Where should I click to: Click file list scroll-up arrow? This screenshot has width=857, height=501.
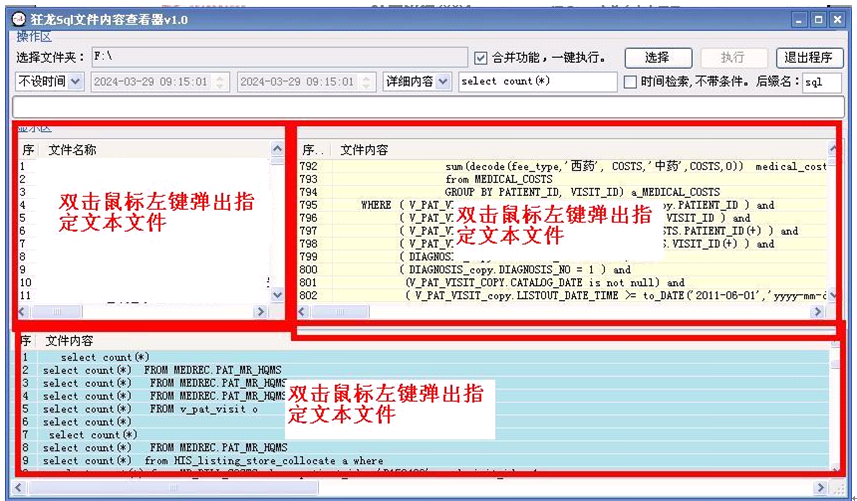pos(278,149)
